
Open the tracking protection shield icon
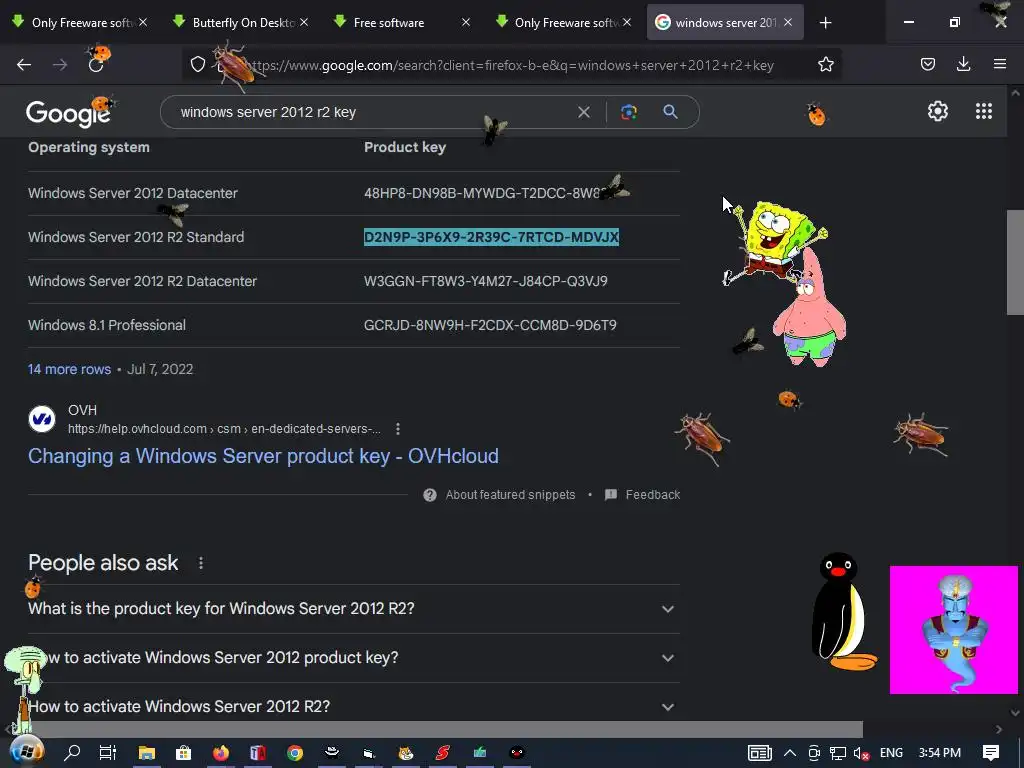tap(198, 64)
